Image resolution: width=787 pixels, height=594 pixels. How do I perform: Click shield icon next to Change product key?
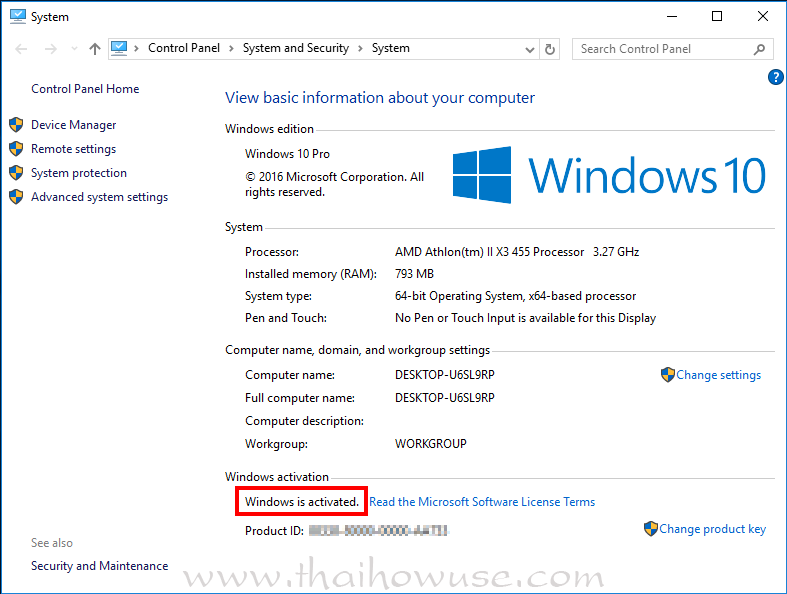(x=650, y=528)
